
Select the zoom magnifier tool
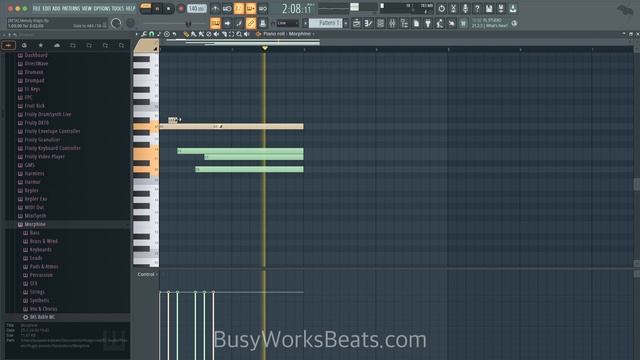(239, 34)
